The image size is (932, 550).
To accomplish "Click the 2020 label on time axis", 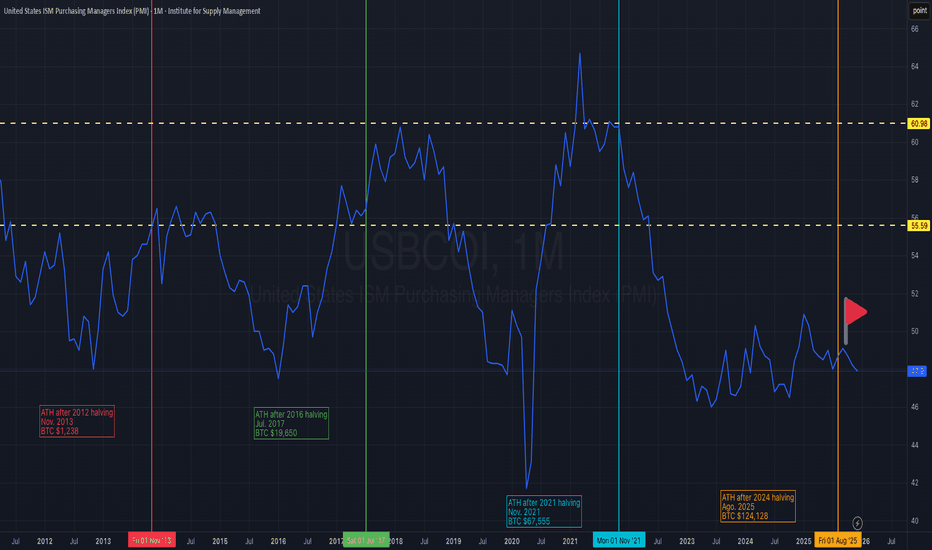I will [511, 540].
